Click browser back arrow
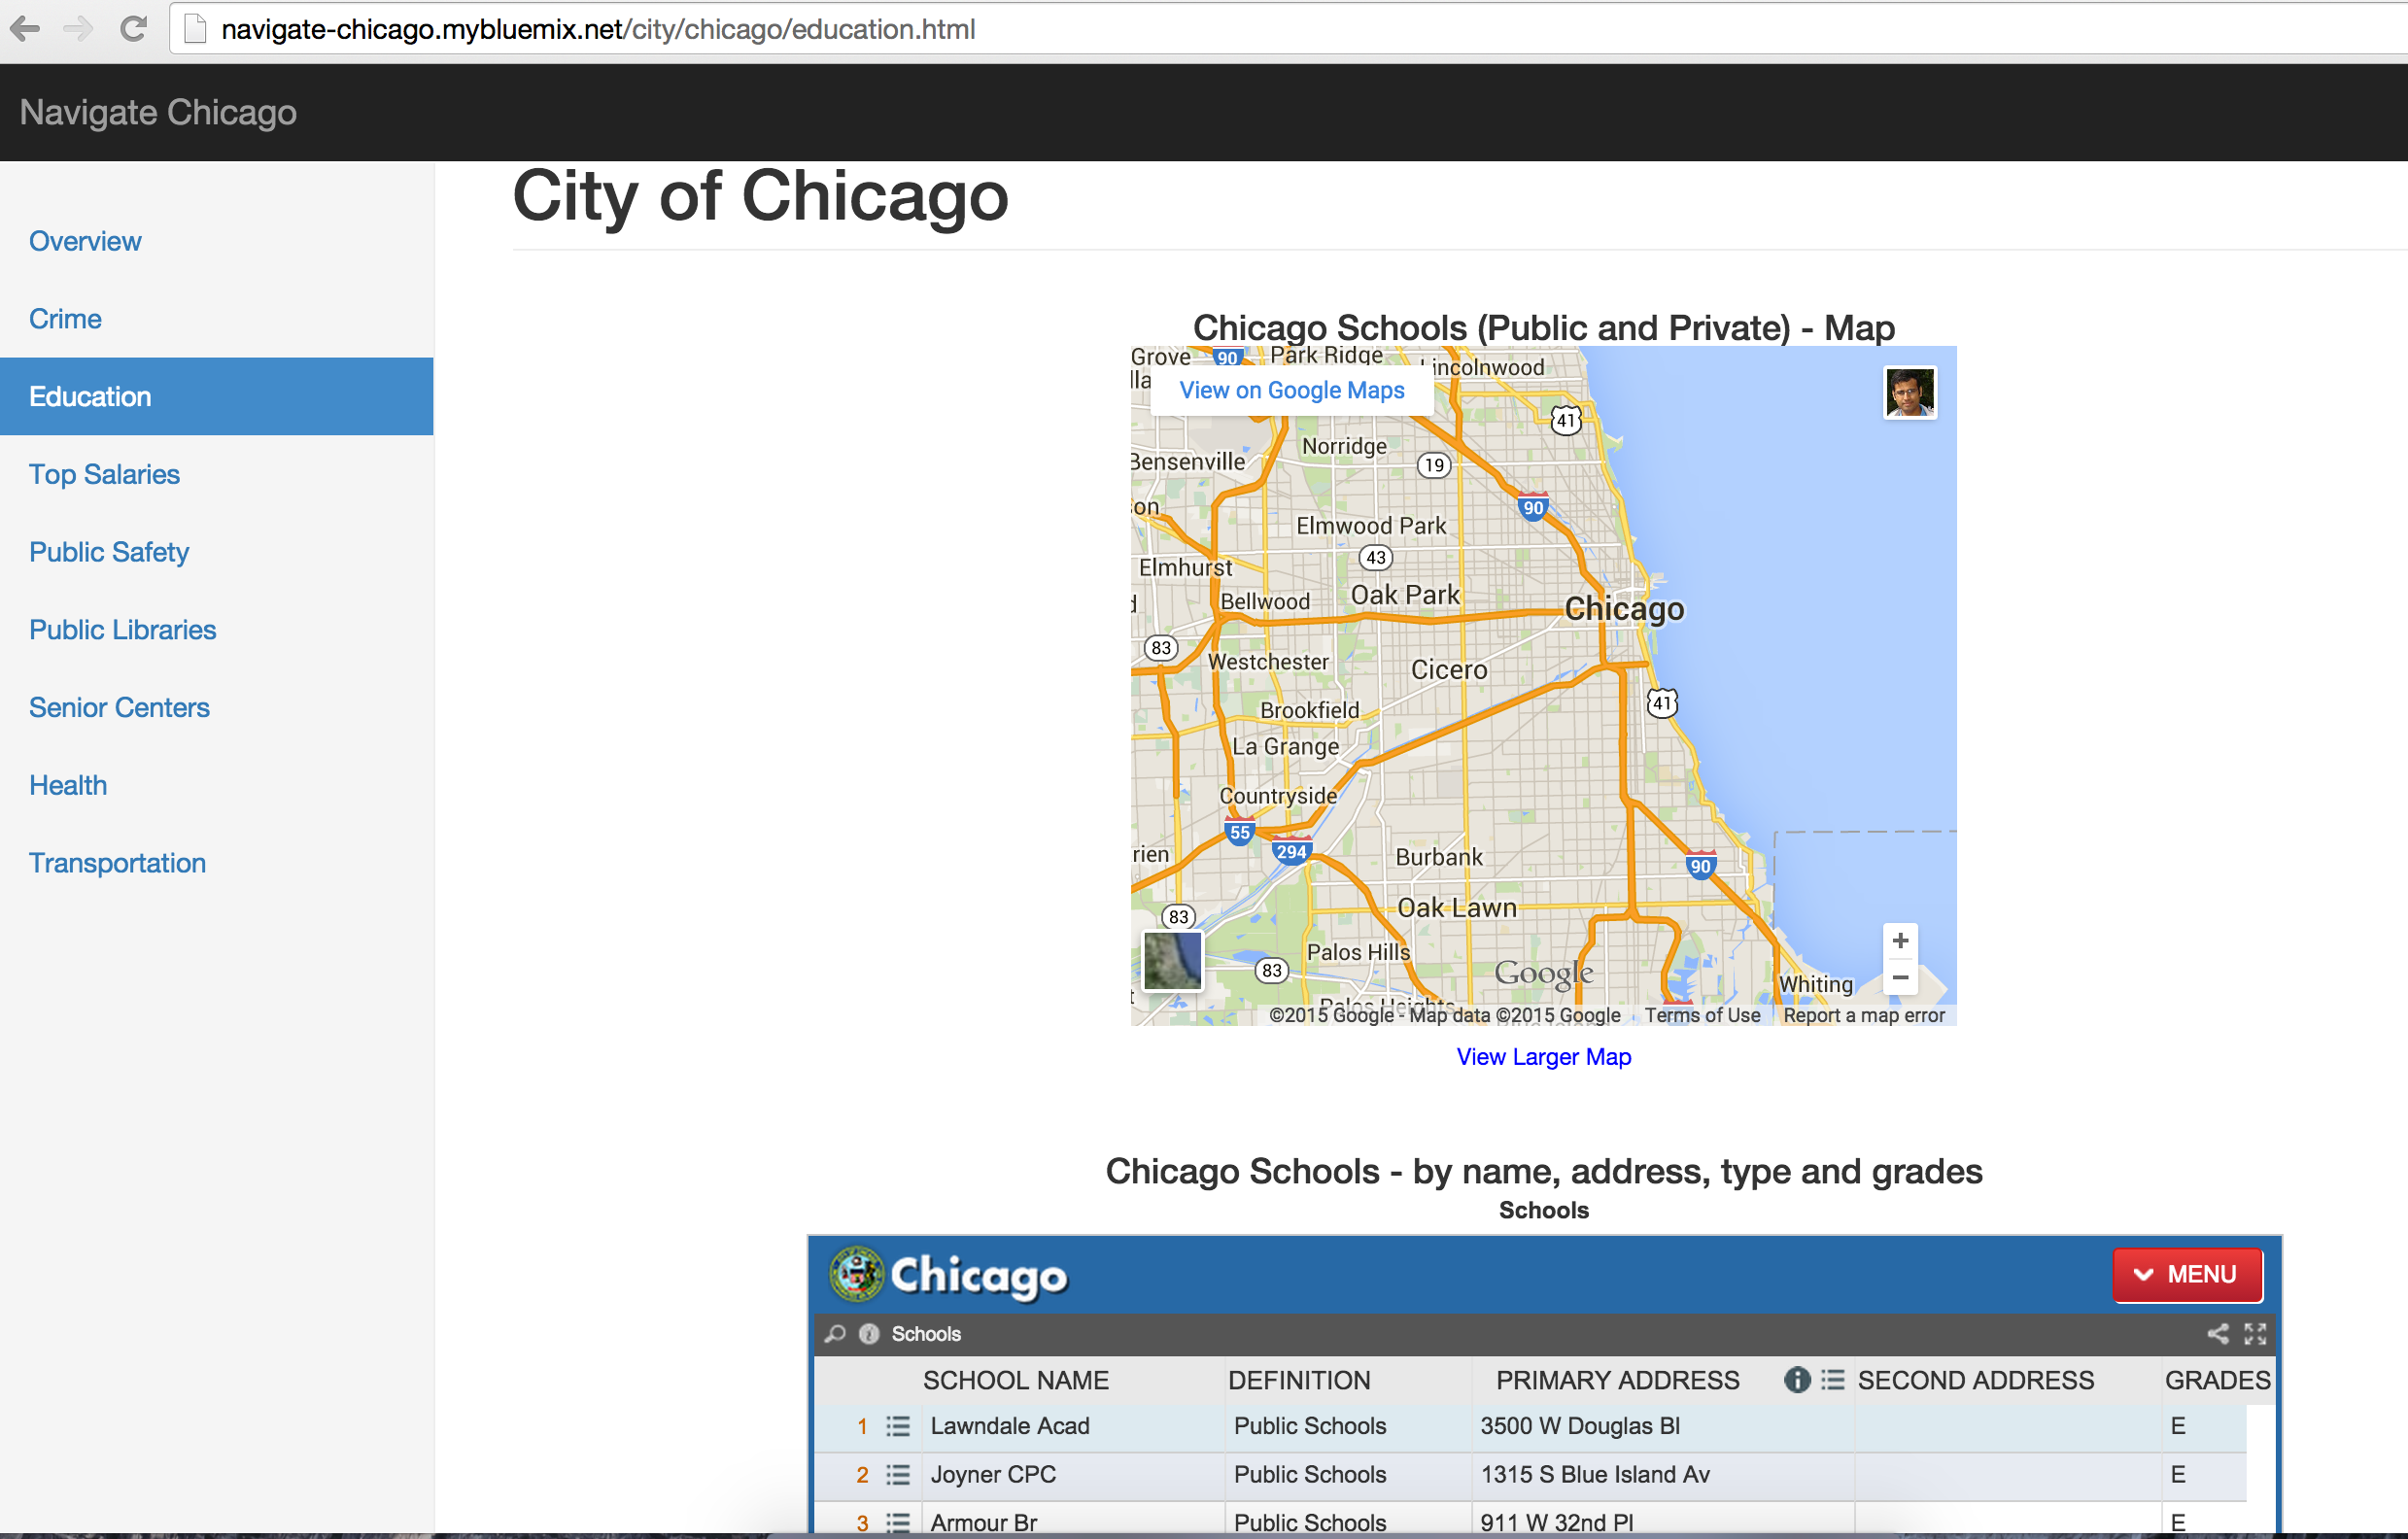This screenshot has width=2408, height=1539. point(25,29)
